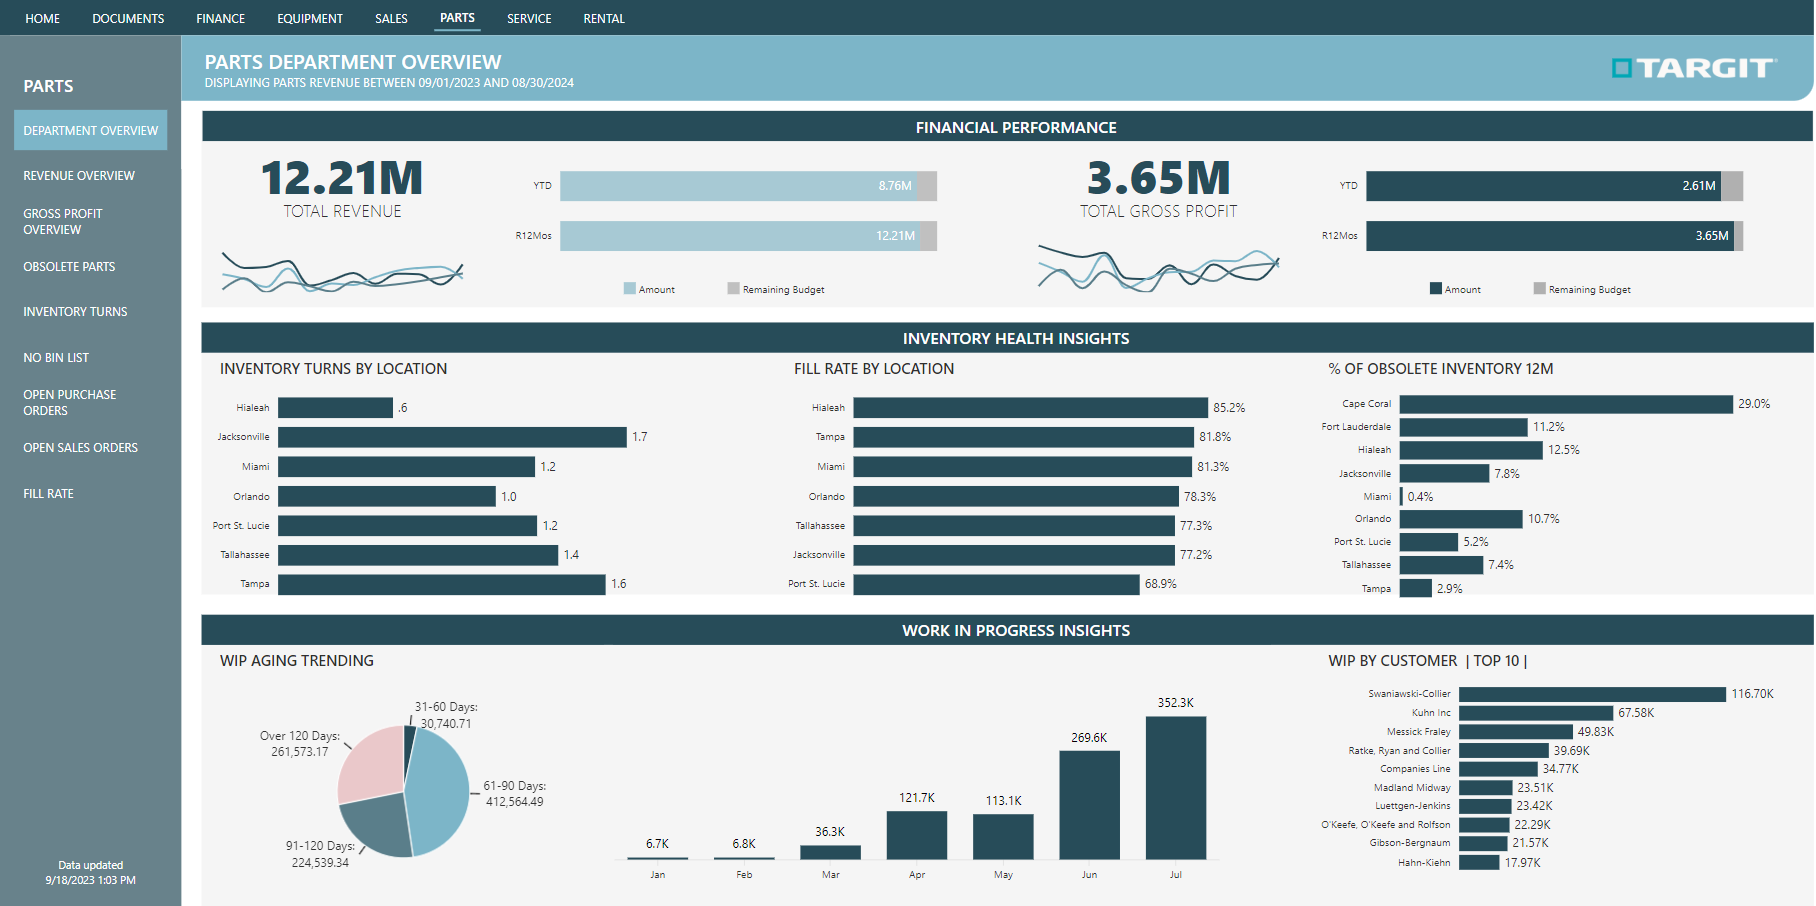Select Department Overview in the sidebar
The height and width of the screenshot is (906, 1816).
coord(90,130)
